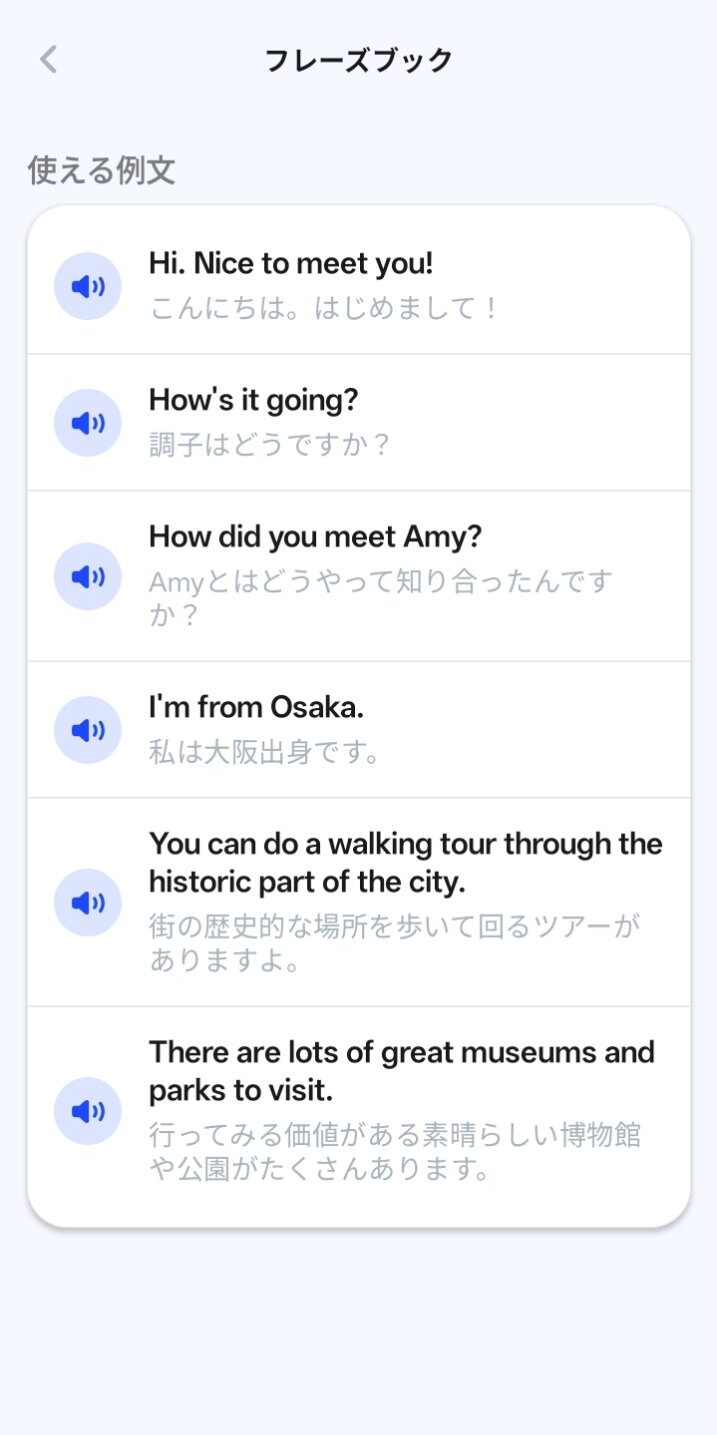Select the phrase "How's it going?"

[x=253, y=400]
